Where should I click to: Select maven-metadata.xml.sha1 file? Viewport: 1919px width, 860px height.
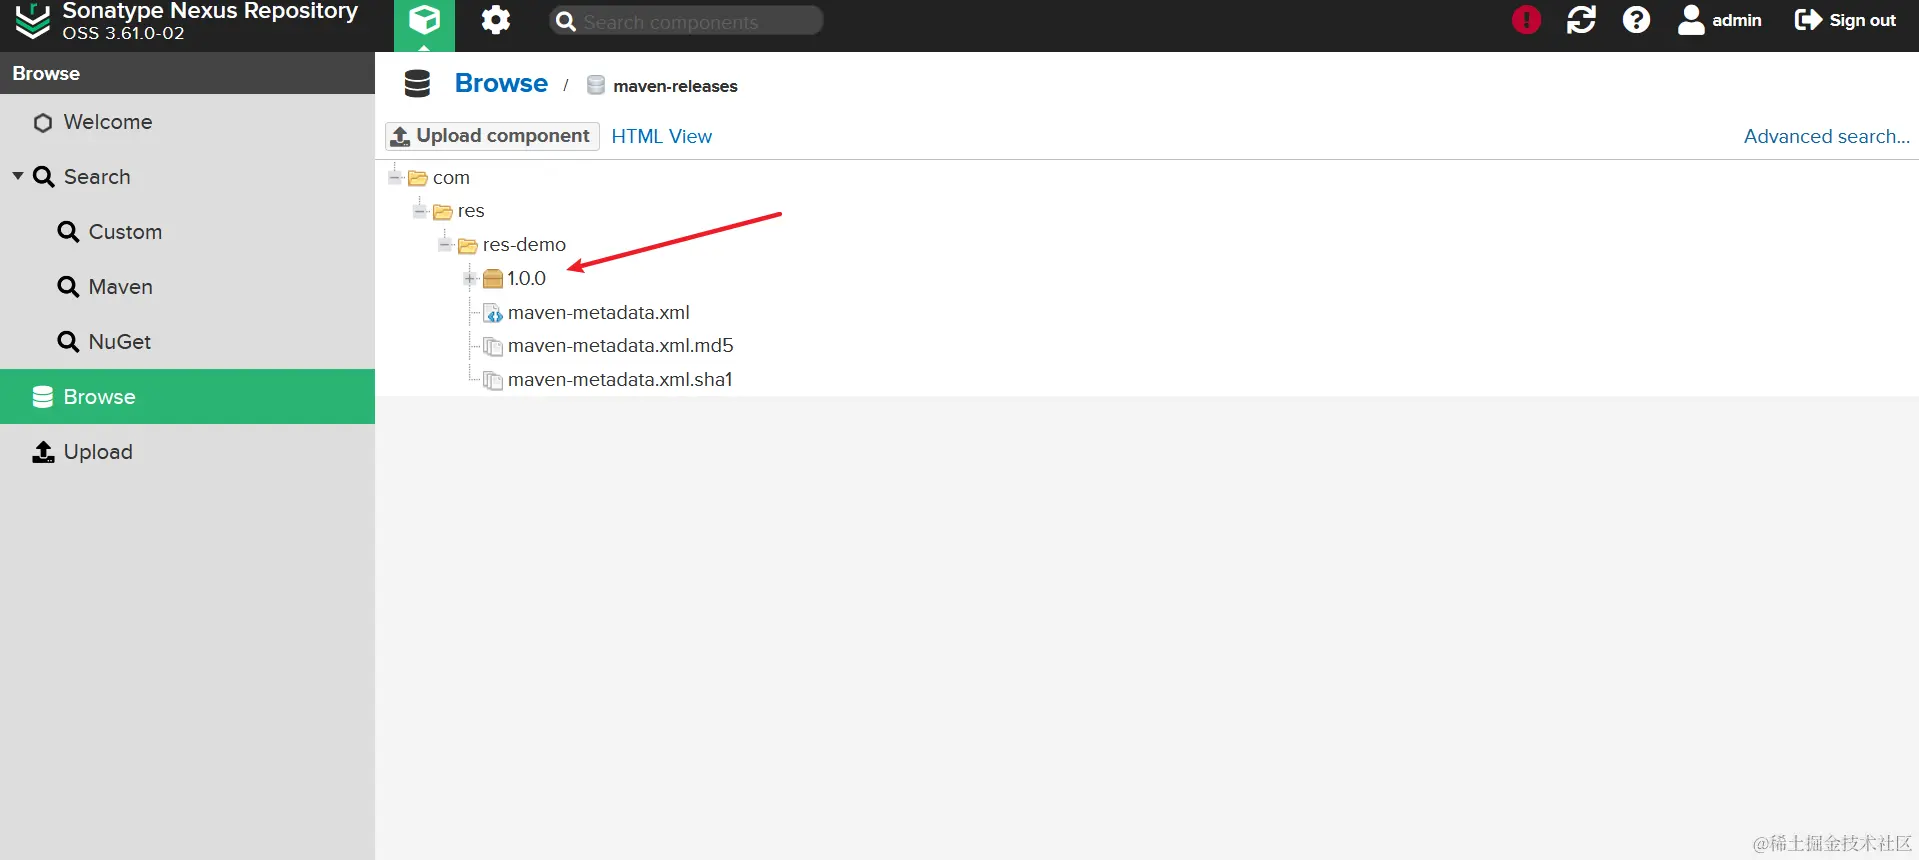(x=620, y=380)
